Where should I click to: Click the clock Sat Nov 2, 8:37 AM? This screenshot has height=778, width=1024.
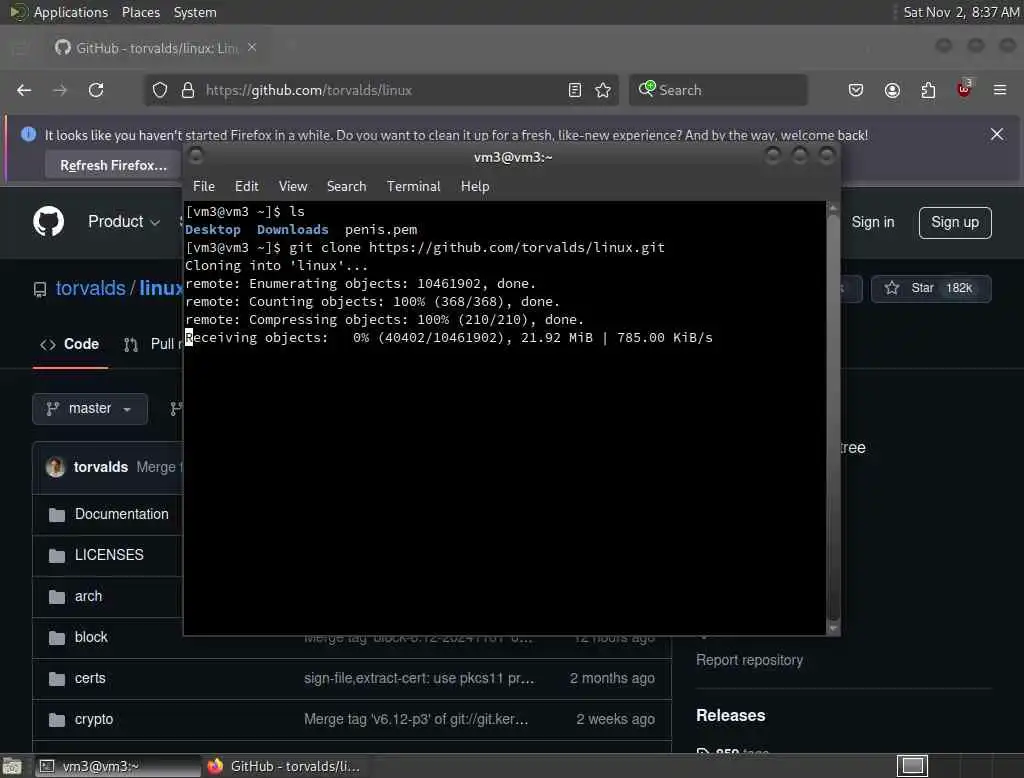(961, 12)
